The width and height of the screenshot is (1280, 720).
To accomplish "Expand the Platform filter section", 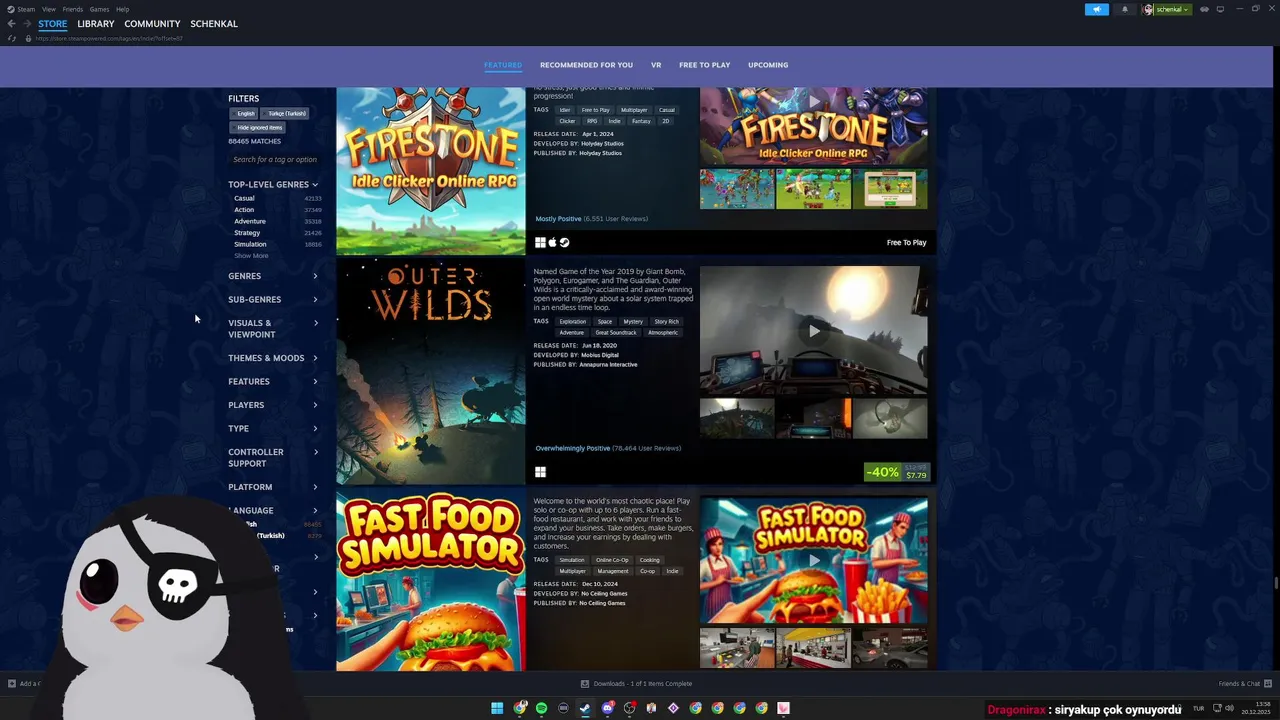I will pos(273,487).
